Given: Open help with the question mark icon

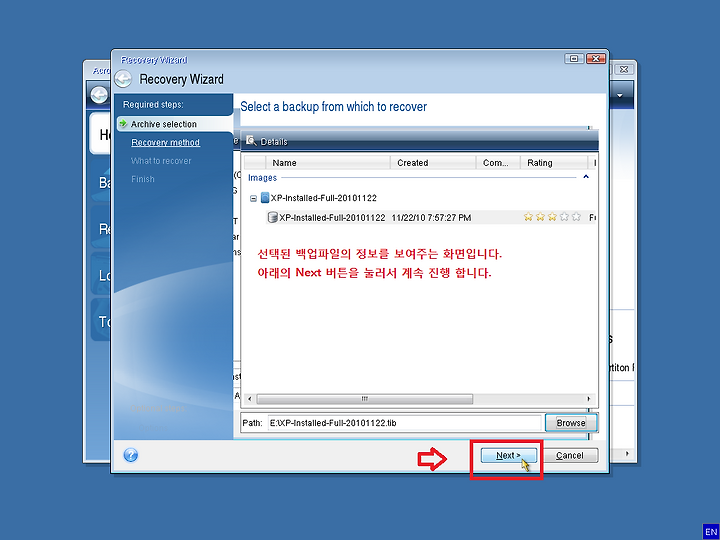Looking at the screenshot, I should coord(131,455).
